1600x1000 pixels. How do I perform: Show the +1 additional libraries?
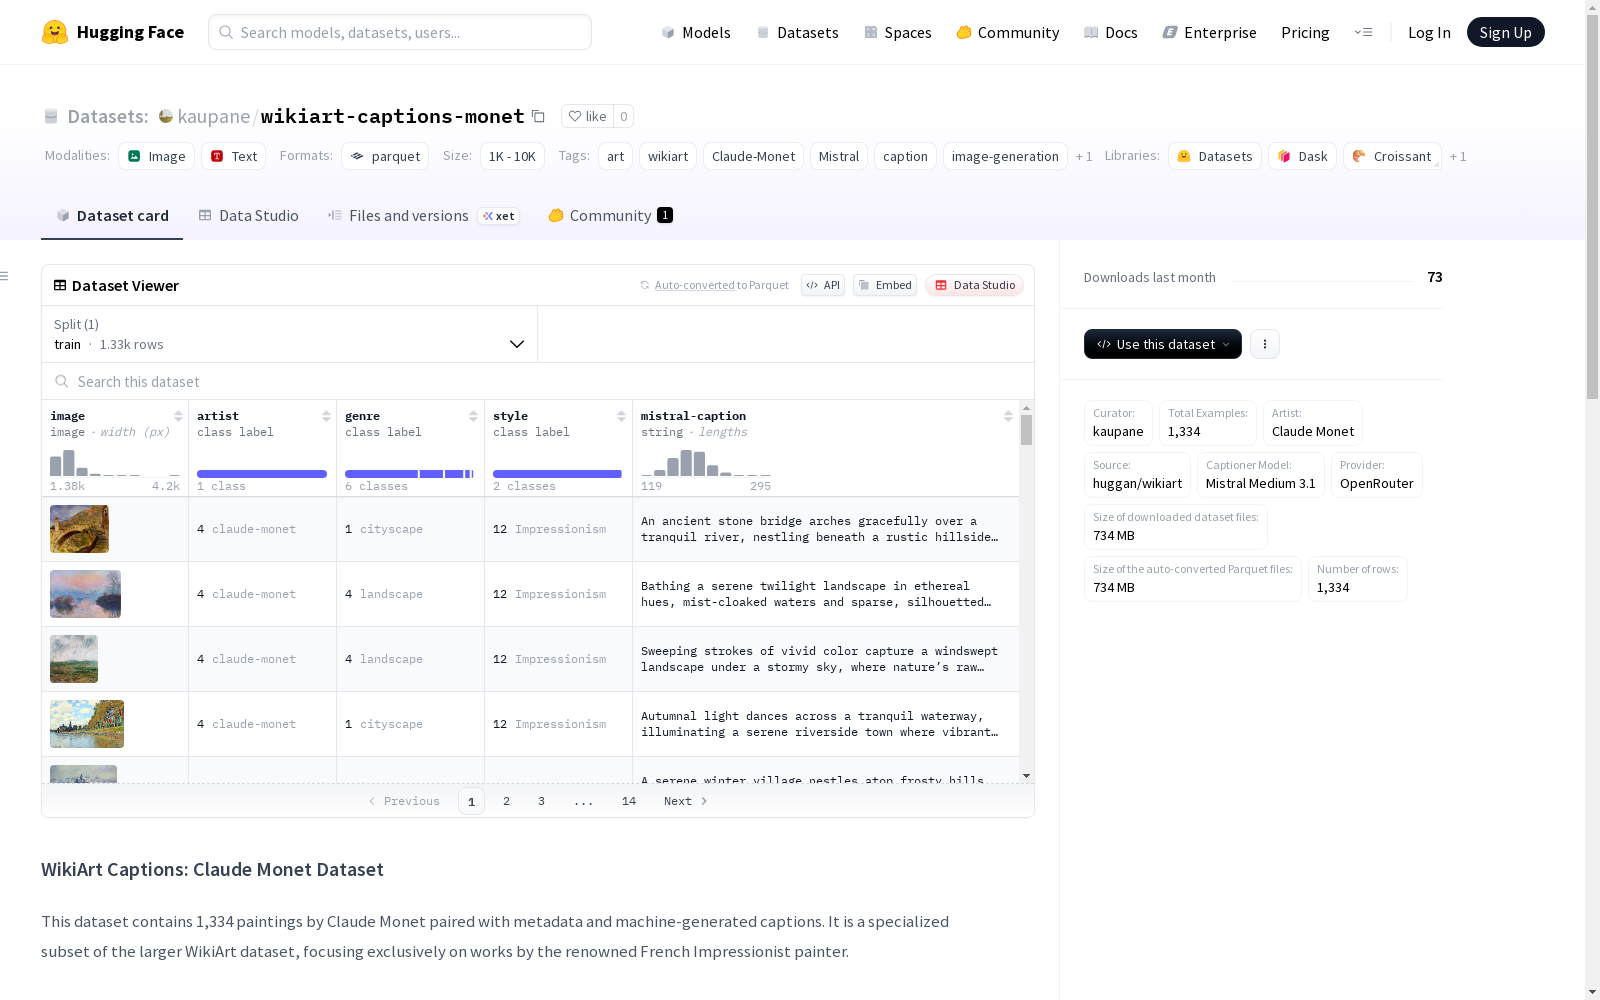(1458, 156)
